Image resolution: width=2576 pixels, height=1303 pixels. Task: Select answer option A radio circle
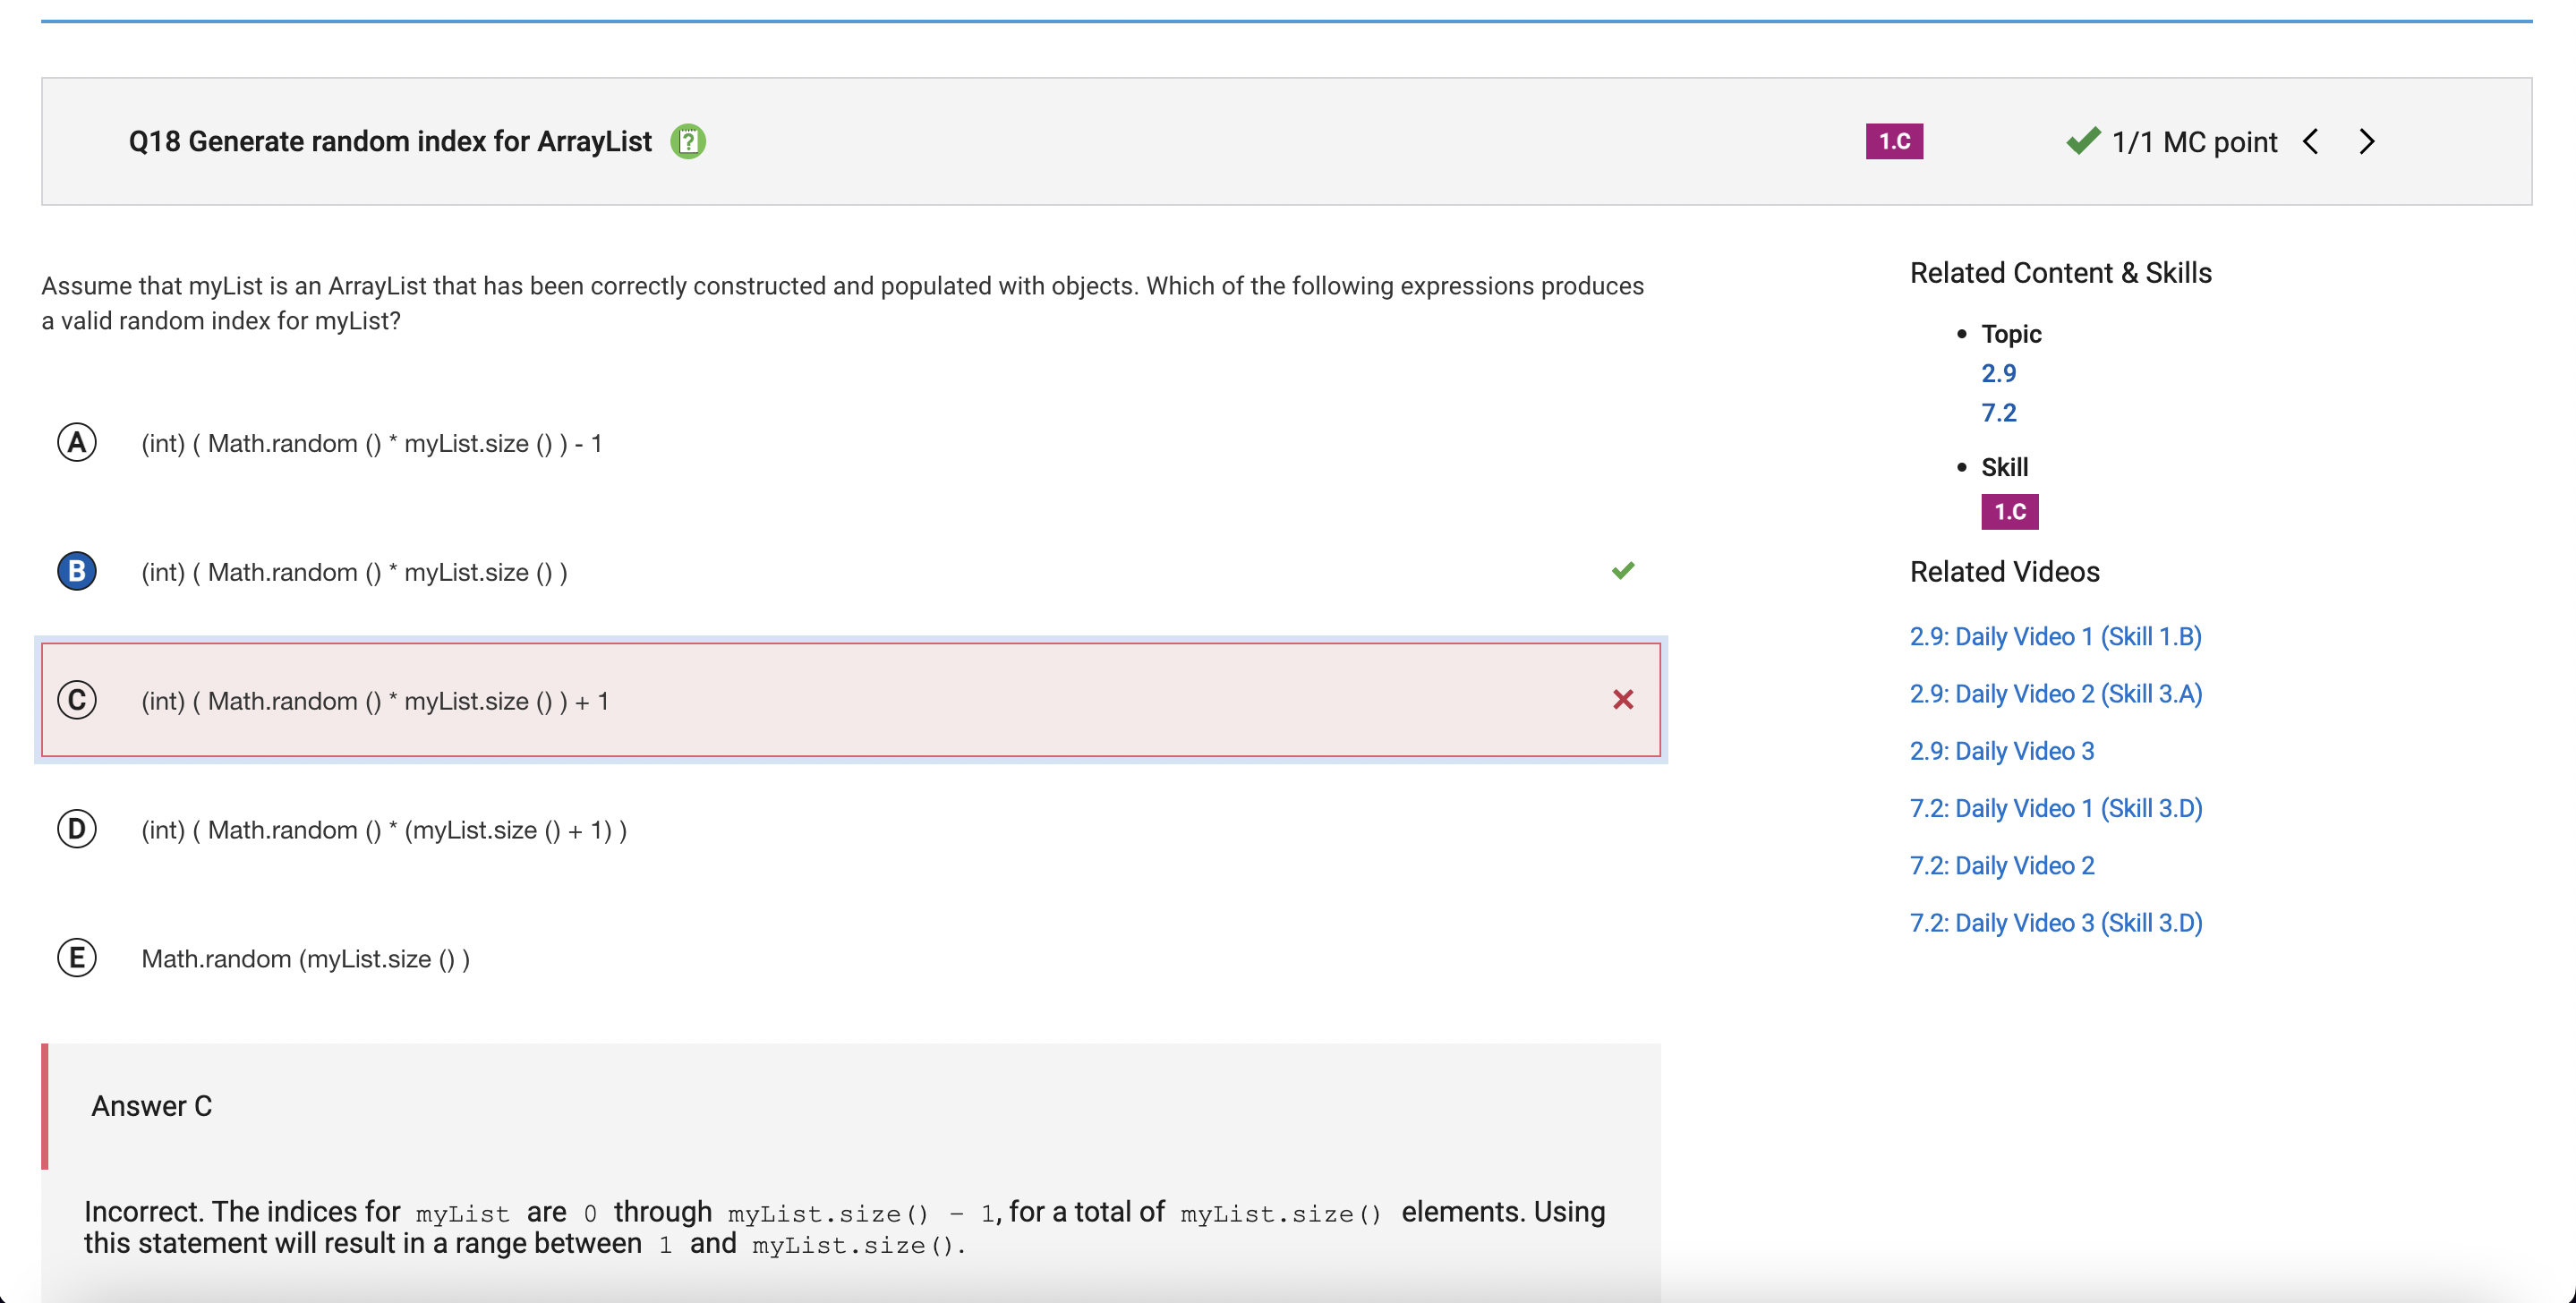(x=77, y=442)
